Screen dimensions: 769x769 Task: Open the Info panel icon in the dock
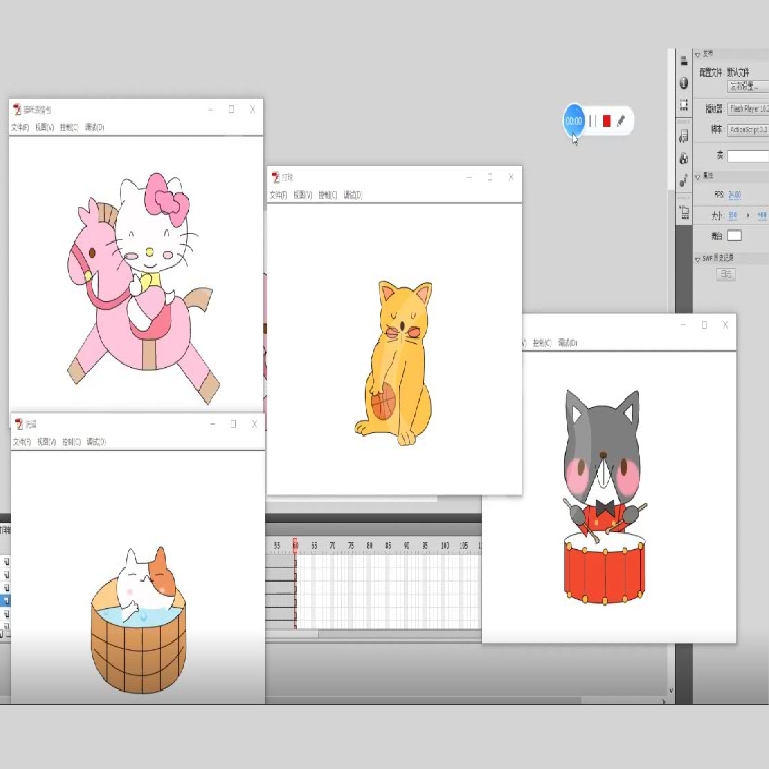click(684, 83)
